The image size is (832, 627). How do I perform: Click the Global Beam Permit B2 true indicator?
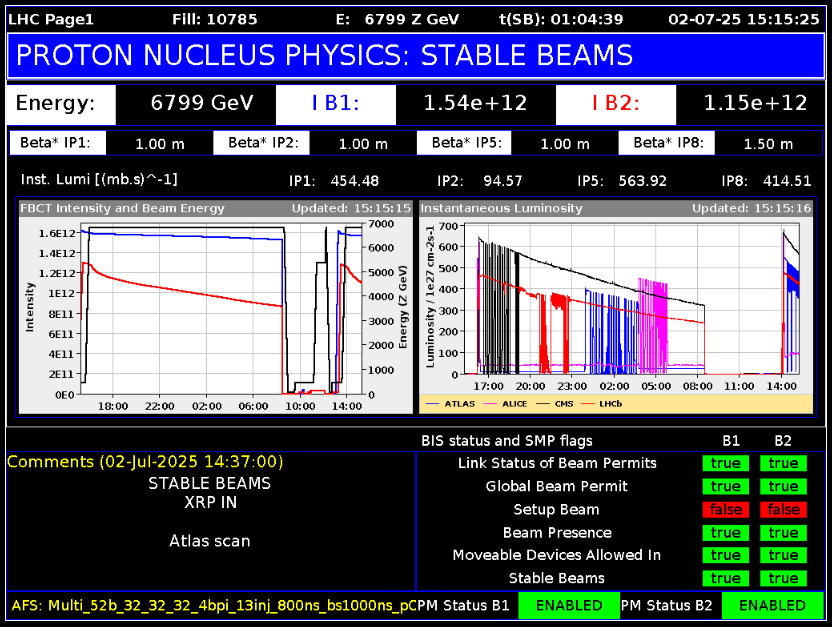783,486
